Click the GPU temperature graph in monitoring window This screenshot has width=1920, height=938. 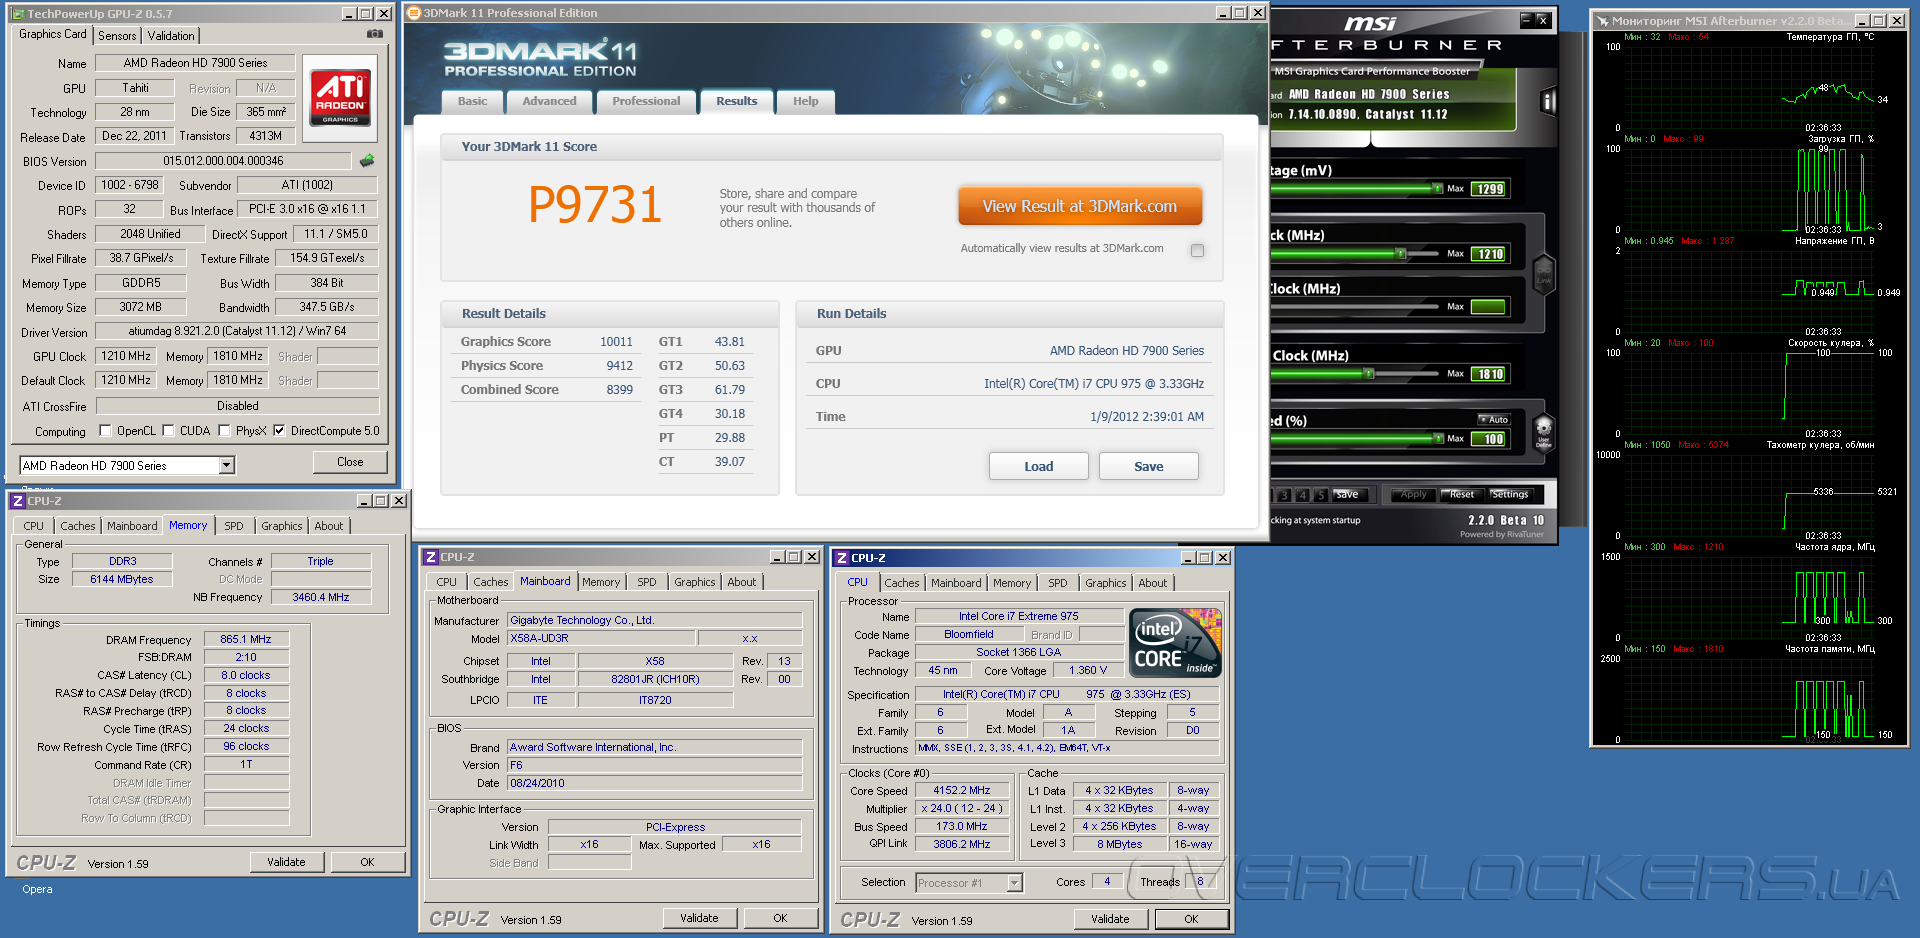pos(1748,85)
